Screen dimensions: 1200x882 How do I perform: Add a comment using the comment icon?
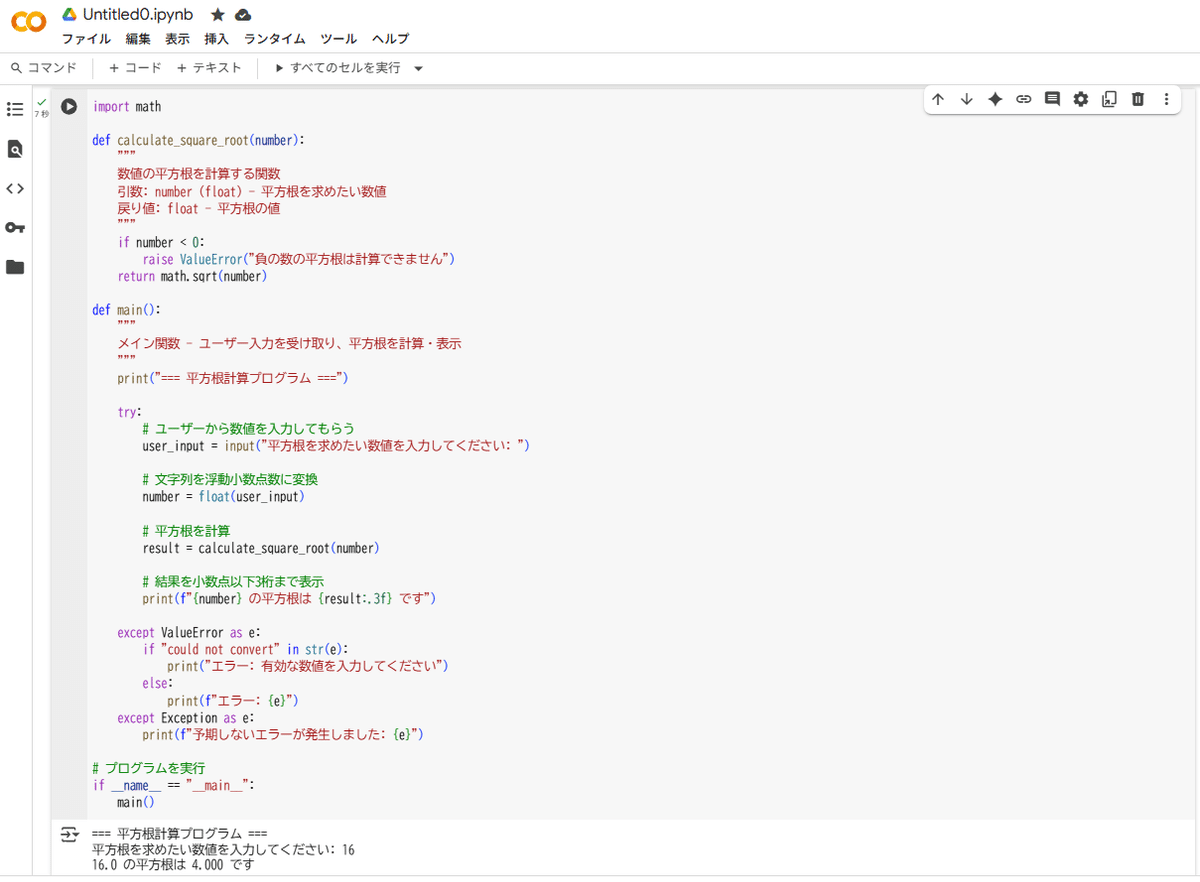tap(1051, 100)
